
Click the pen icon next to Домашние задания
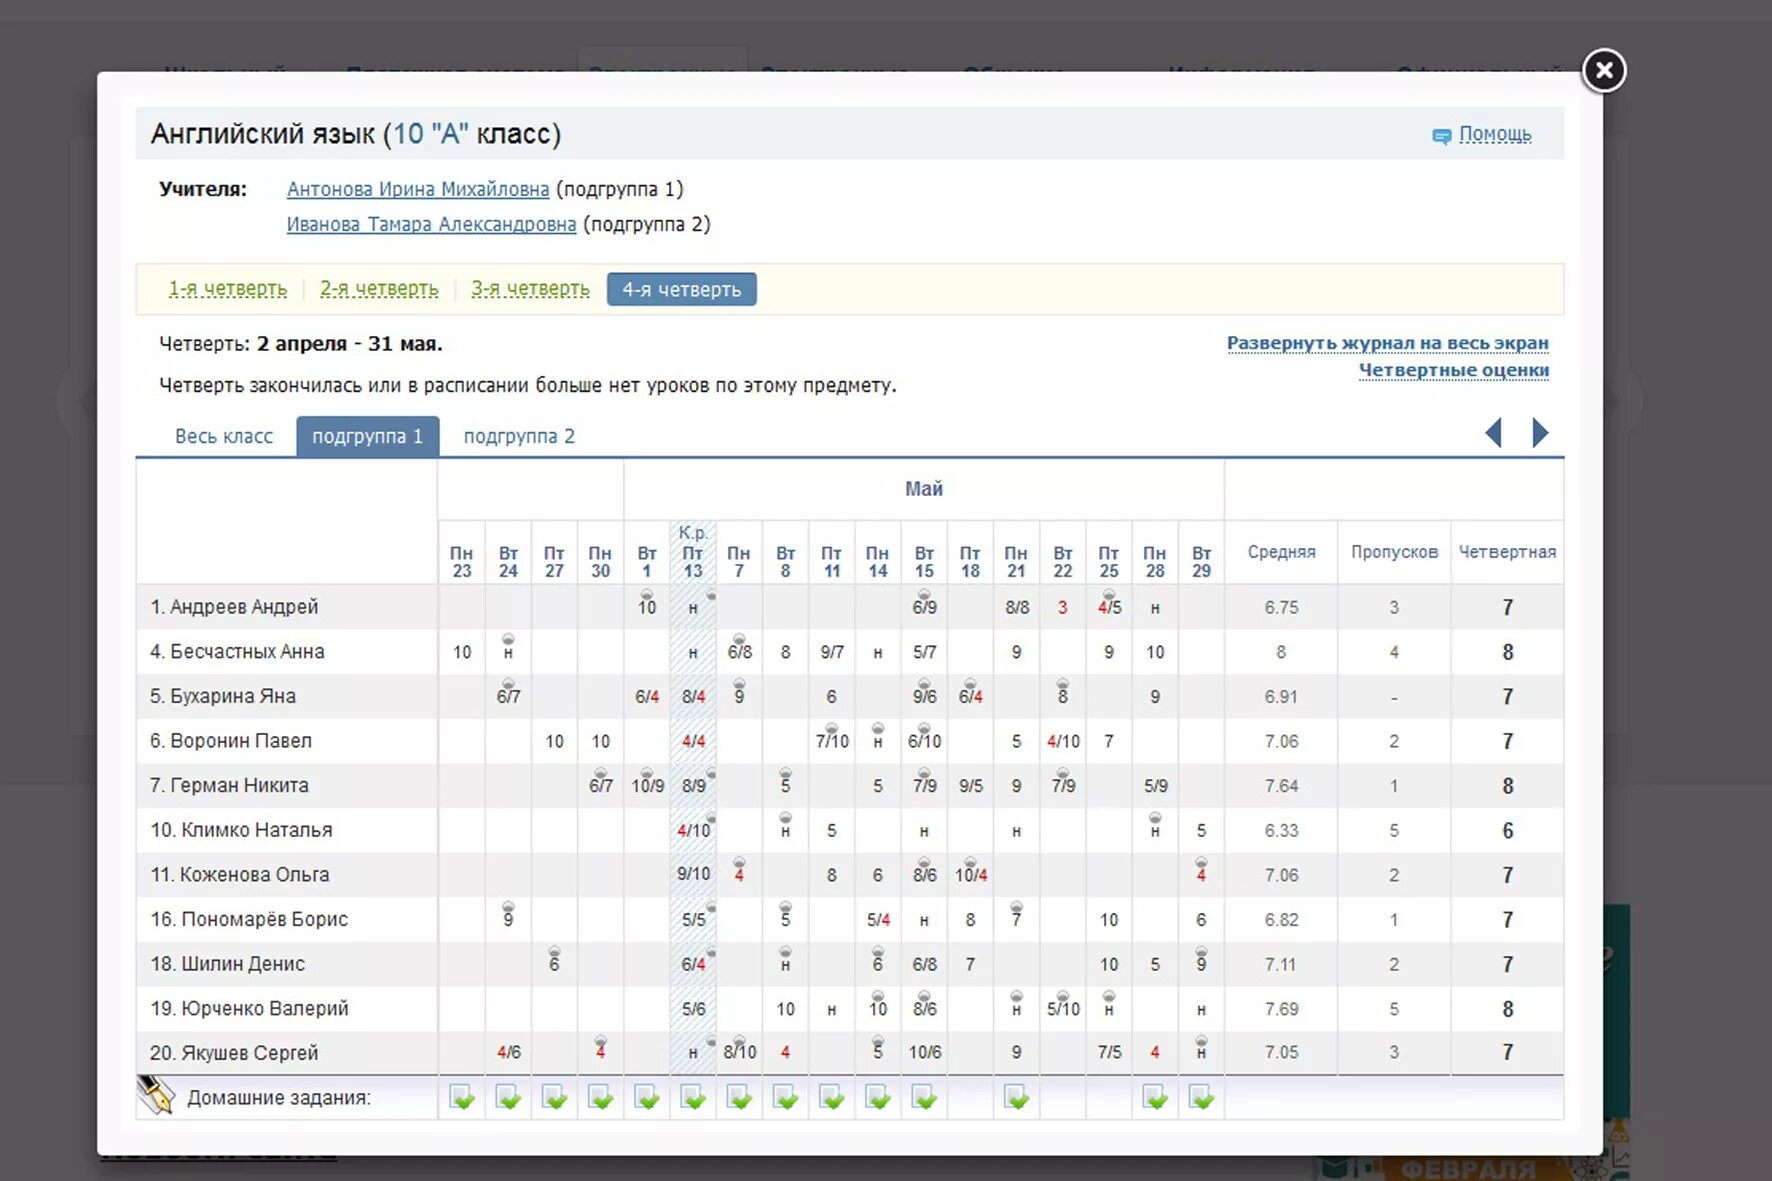pyautogui.click(x=155, y=1095)
